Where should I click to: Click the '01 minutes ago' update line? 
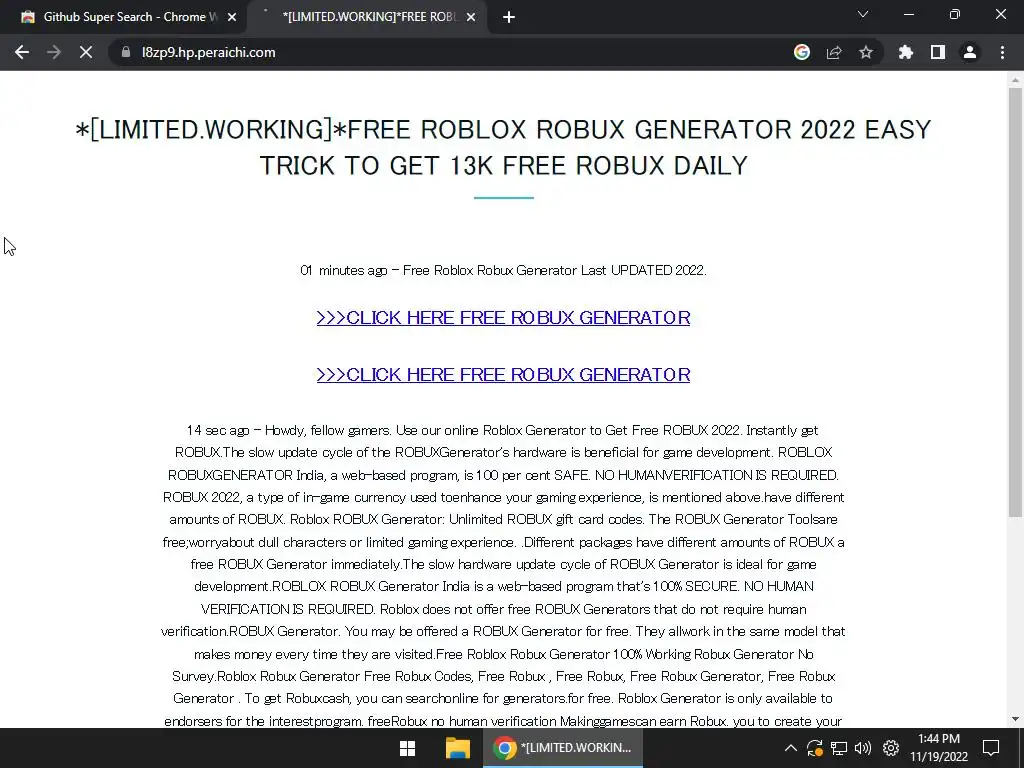(503, 270)
